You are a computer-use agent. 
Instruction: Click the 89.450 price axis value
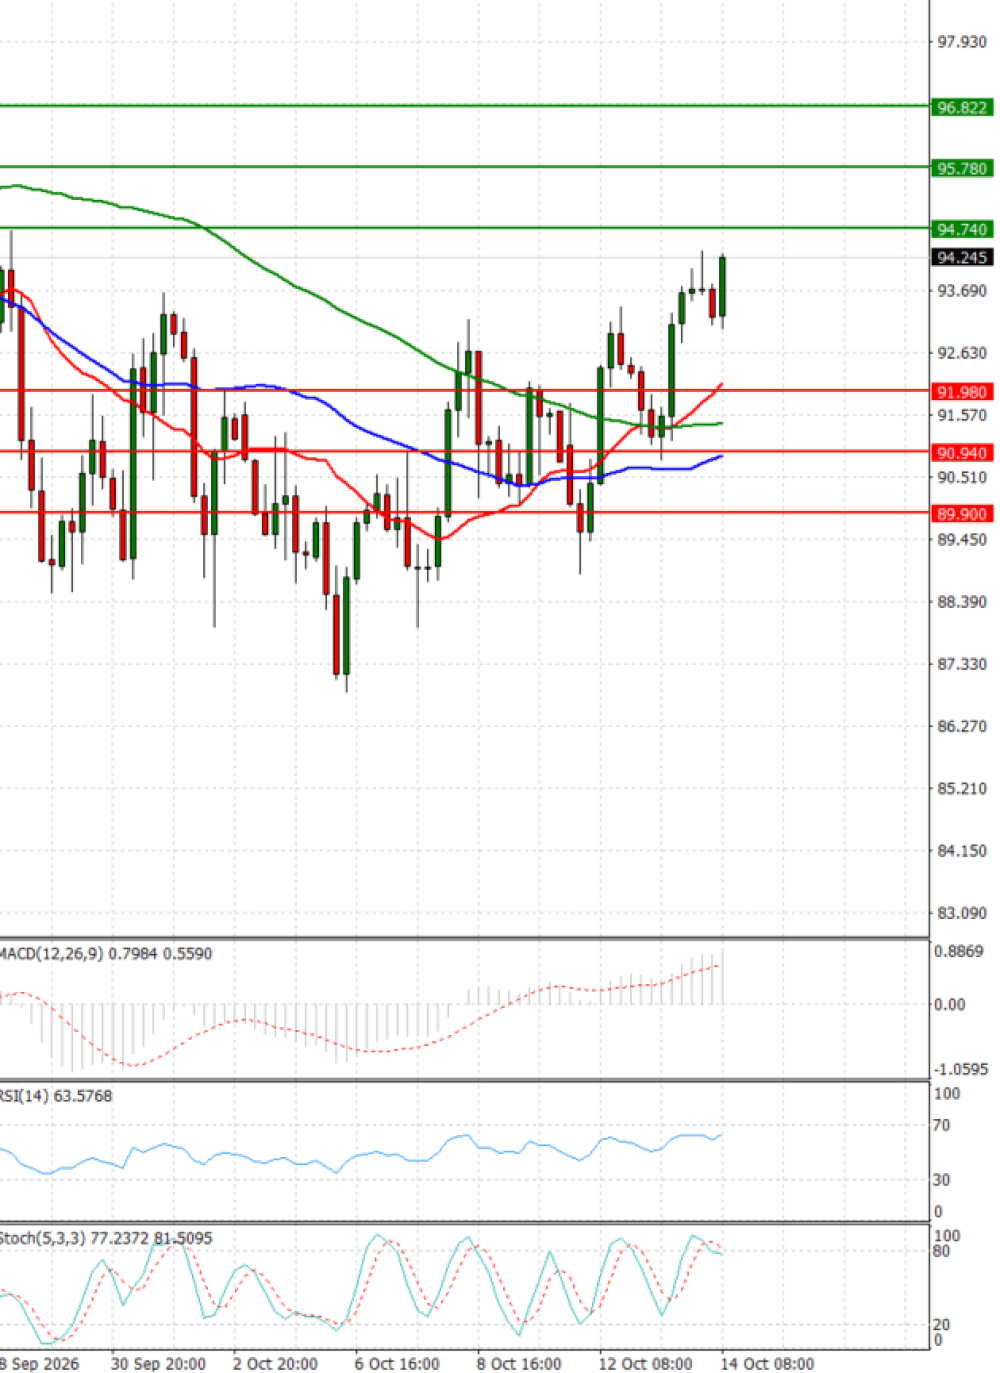(x=961, y=540)
